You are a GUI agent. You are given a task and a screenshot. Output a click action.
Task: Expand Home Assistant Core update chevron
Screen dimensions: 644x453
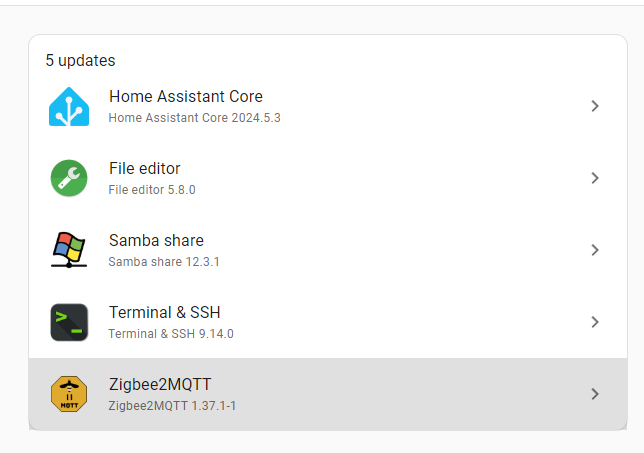595,106
